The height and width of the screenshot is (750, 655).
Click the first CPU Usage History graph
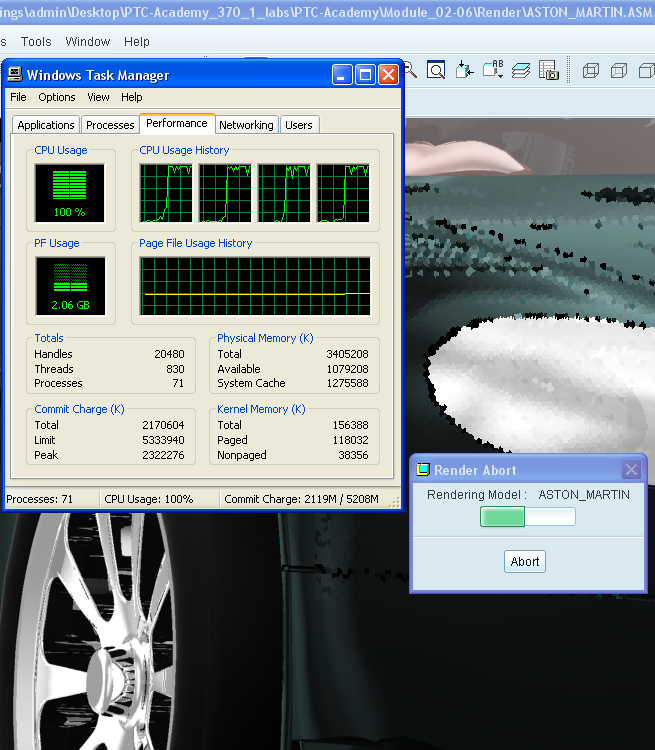(x=166, y=193)
